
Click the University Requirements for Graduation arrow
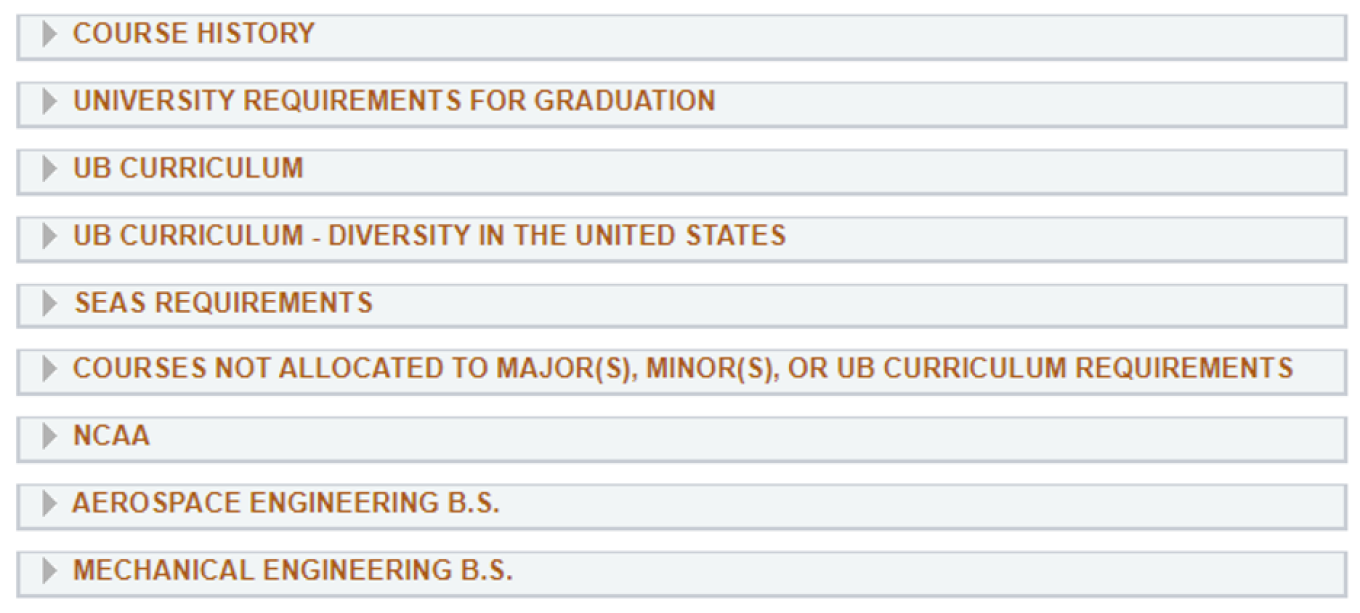(x=49, y=102)
